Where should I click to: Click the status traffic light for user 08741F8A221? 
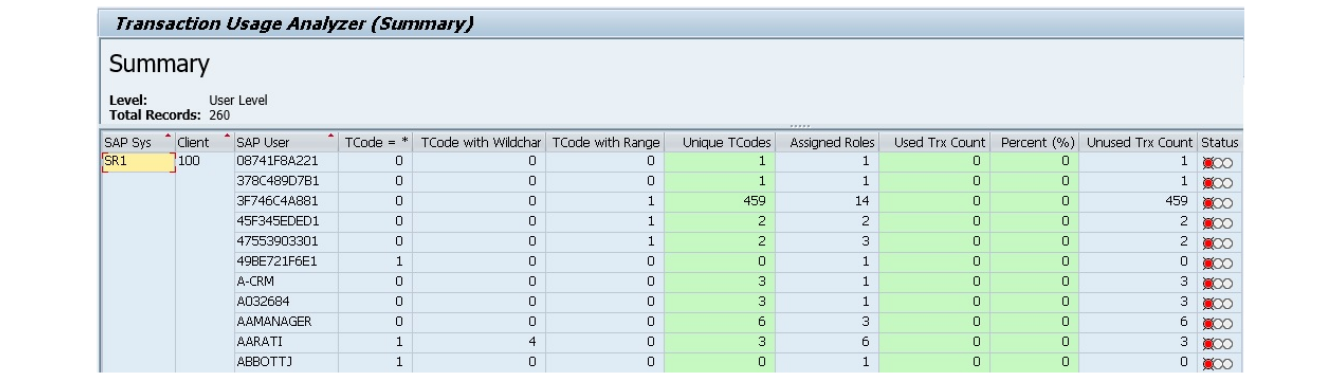pos(1217,162)
